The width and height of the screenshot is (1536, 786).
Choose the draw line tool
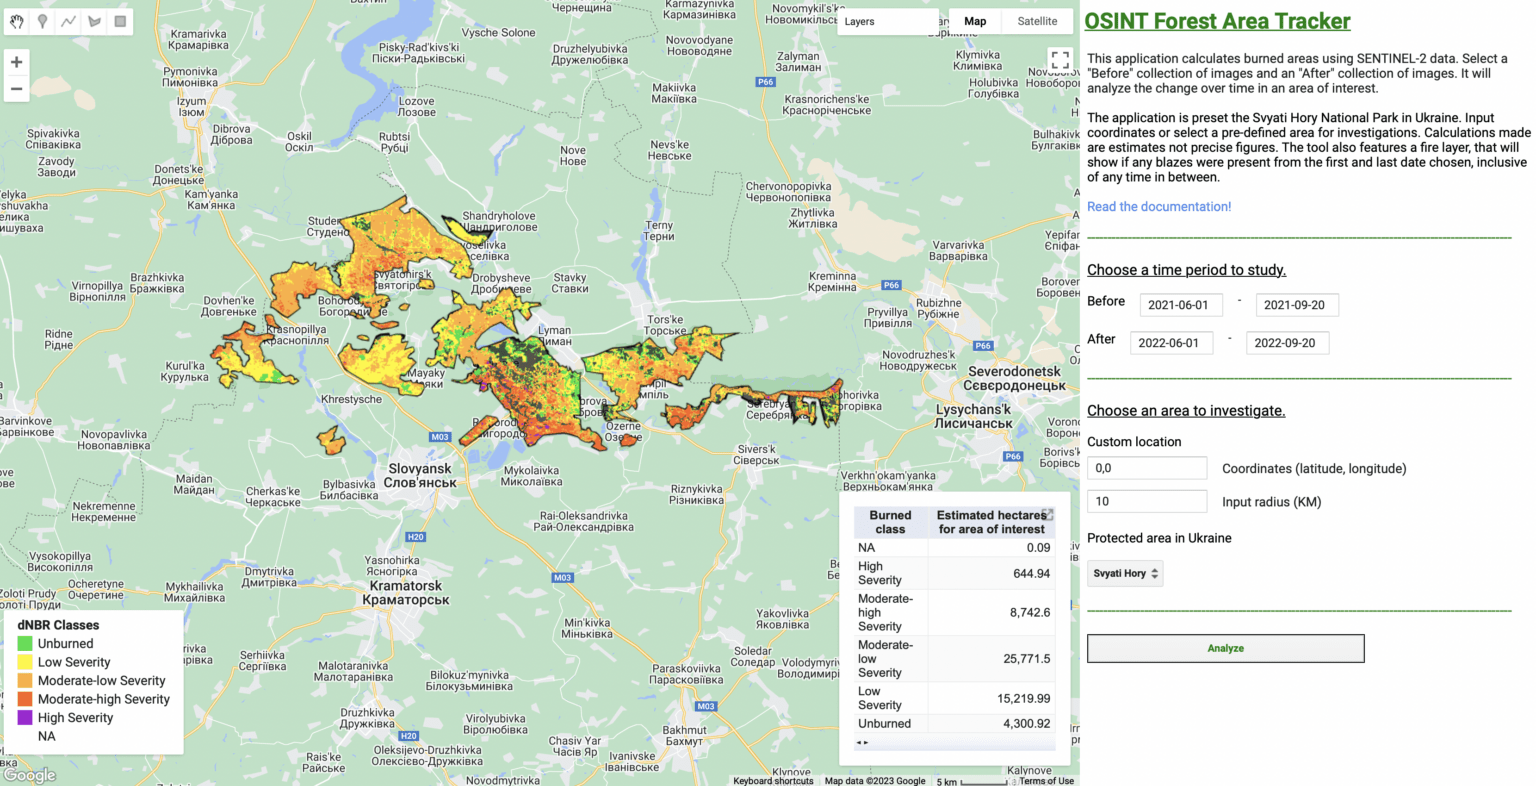(68, 21)
